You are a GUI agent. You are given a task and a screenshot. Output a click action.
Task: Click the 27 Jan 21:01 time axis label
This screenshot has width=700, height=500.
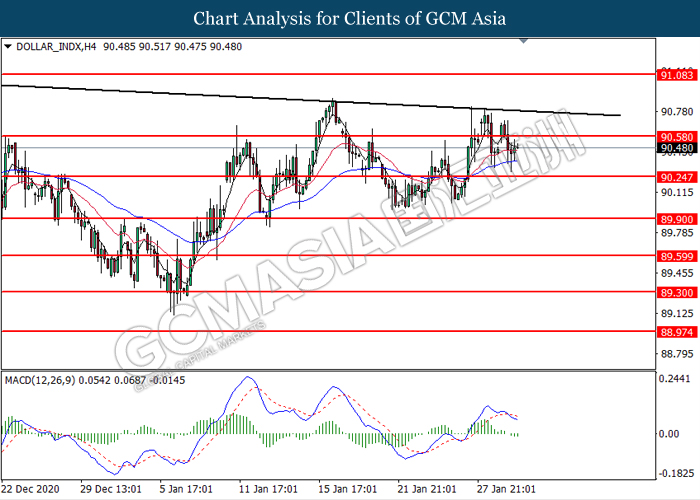pyautogui.click(x=506, y=489)
